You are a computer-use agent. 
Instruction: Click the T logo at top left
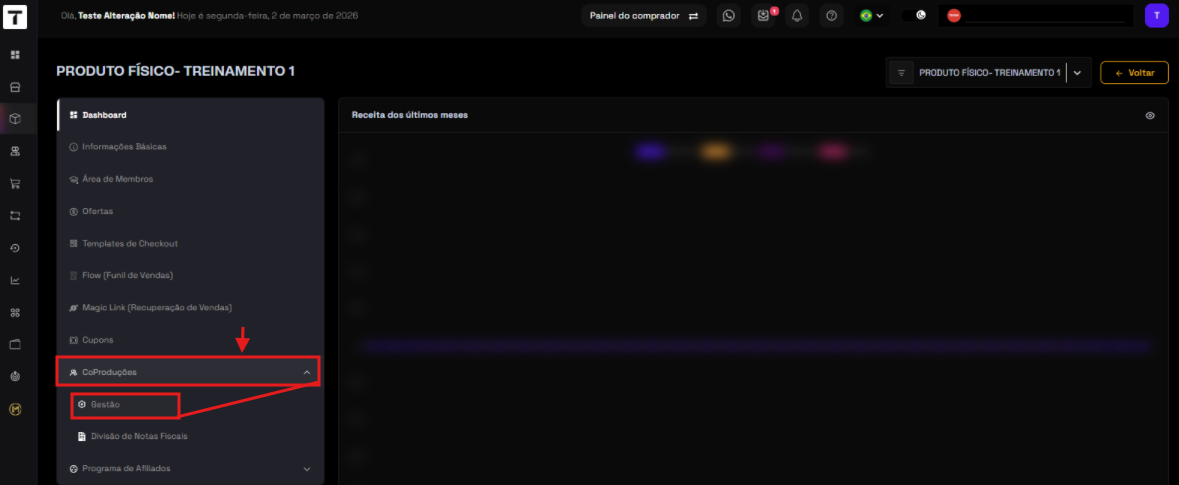[x=15, y=17]
